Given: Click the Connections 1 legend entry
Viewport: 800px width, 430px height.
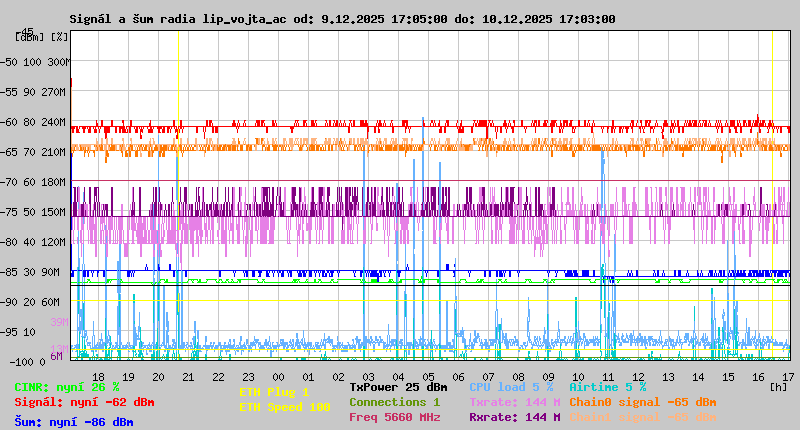Looking at the screenshot, I should (394, 402).
